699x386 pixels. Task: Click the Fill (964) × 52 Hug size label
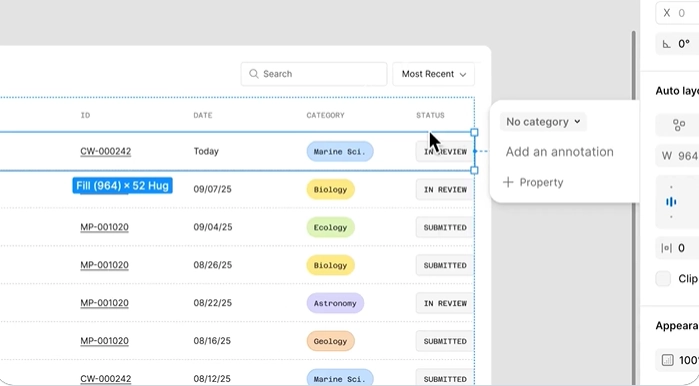pos(123,185)
